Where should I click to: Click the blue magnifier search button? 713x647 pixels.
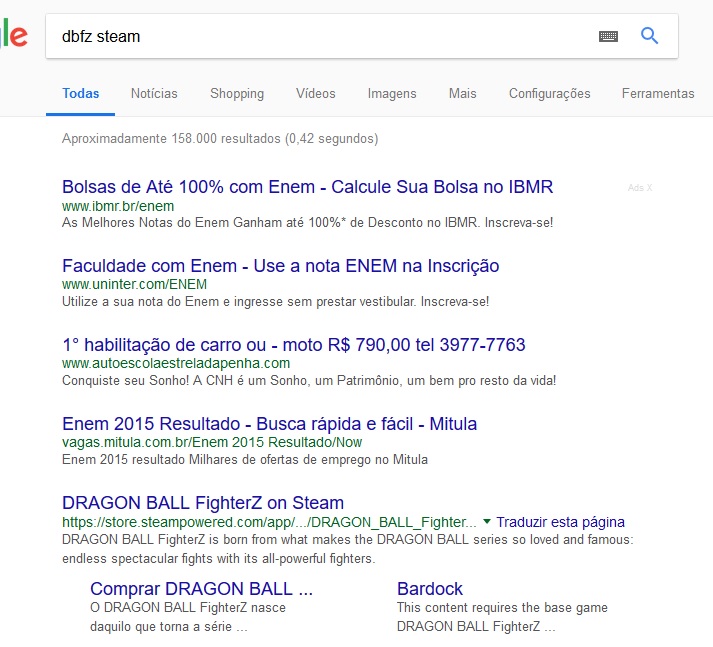click(649, 35)
